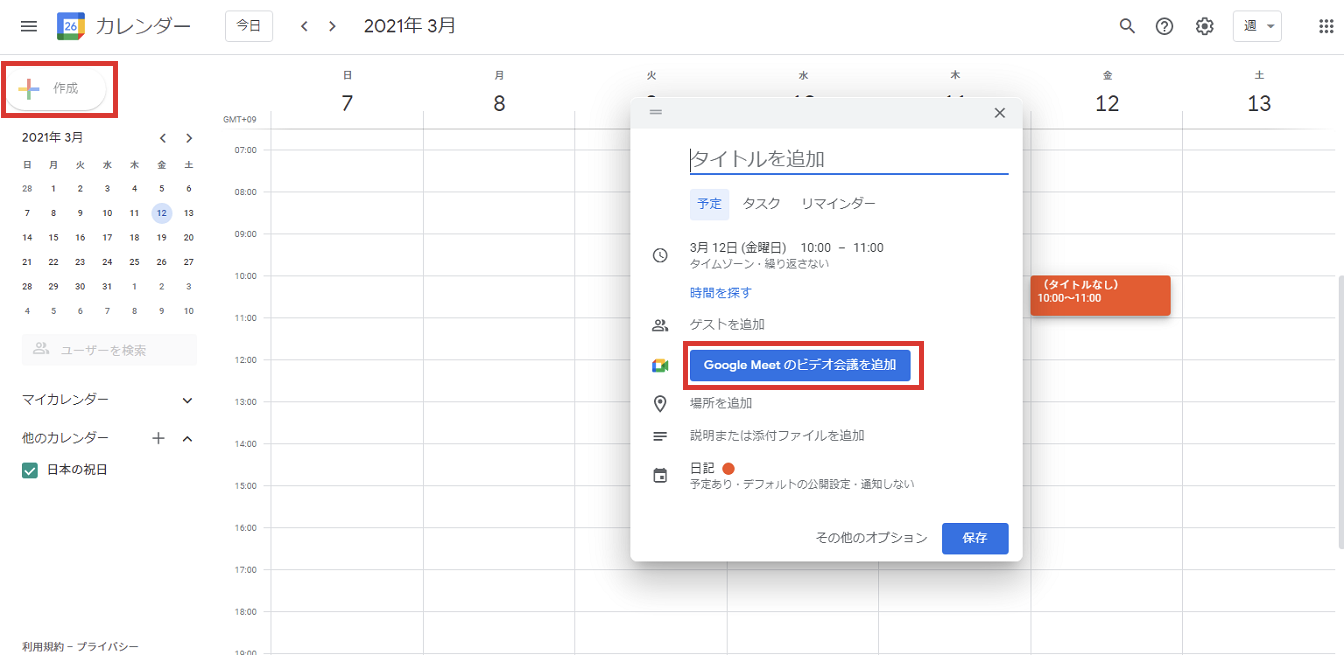Click the clock icon next to the date
1344x655 pixels.
coord(660,247)
